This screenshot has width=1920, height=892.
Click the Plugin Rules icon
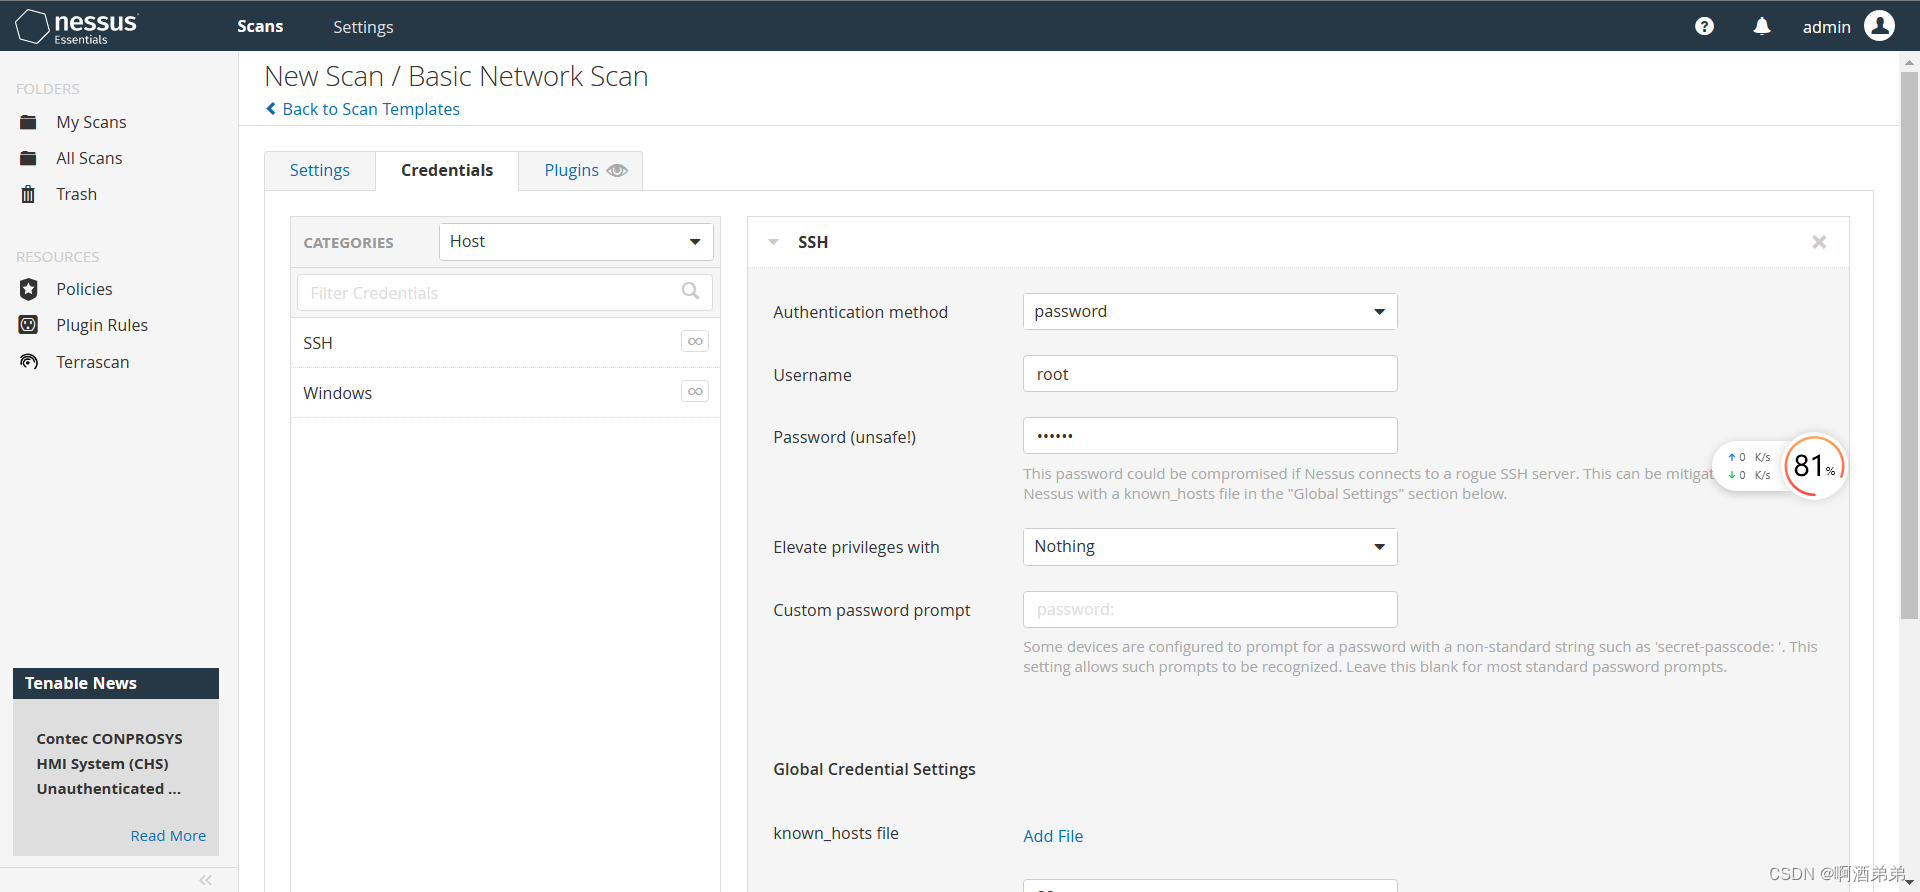28,325
